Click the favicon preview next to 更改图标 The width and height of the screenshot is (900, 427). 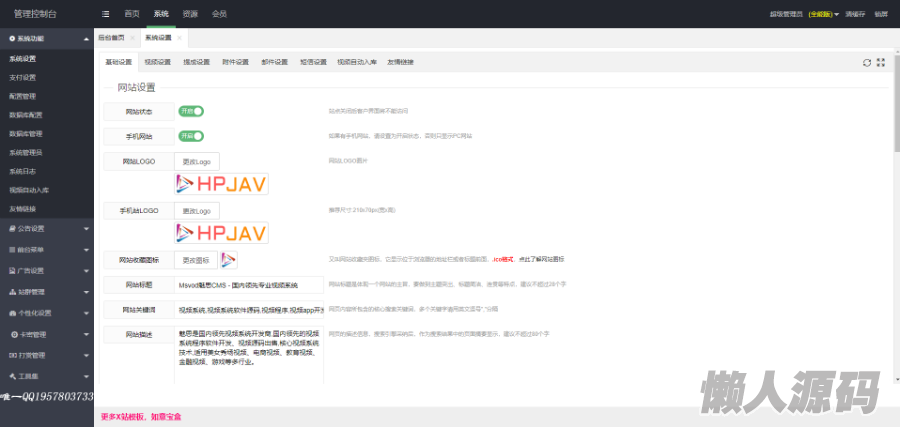(x=229, y=260)
